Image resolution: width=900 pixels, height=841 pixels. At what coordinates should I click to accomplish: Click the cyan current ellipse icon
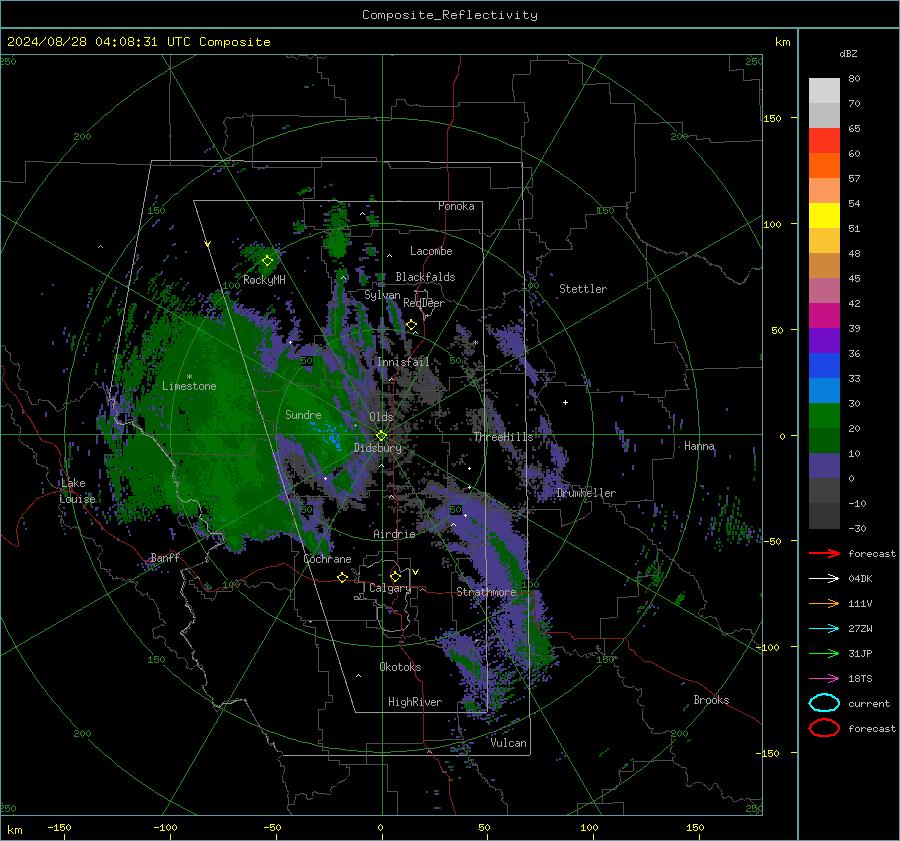(x=824, y=703)
